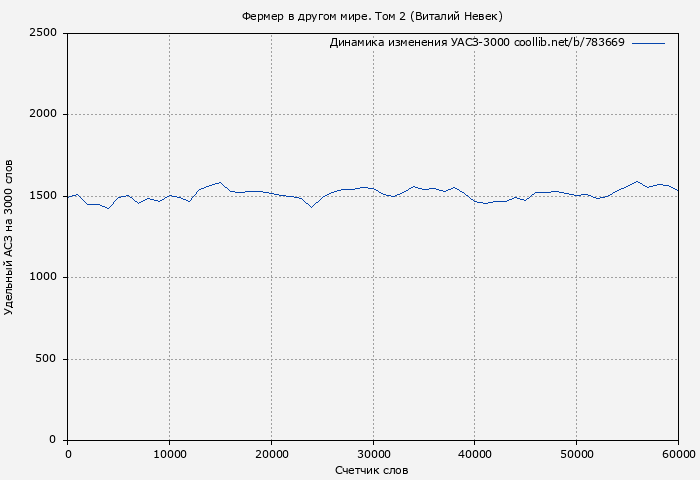Click the blue line sample in legend
The image size is (700, 480).
click(x=648, y=43)
